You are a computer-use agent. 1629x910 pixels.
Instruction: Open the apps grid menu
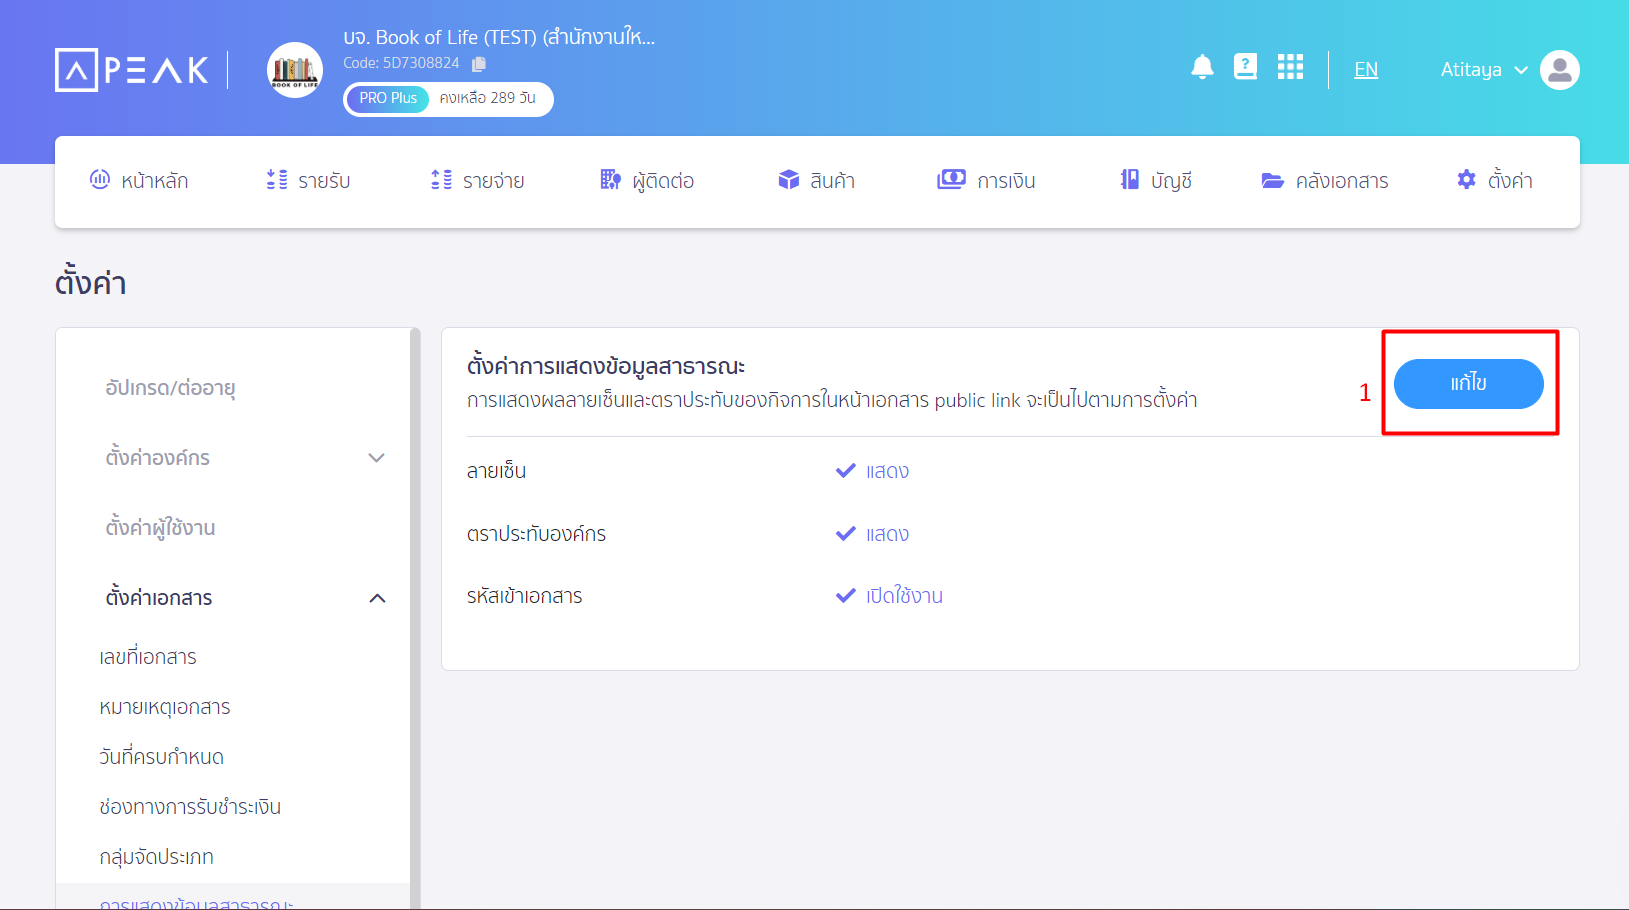1290,67
